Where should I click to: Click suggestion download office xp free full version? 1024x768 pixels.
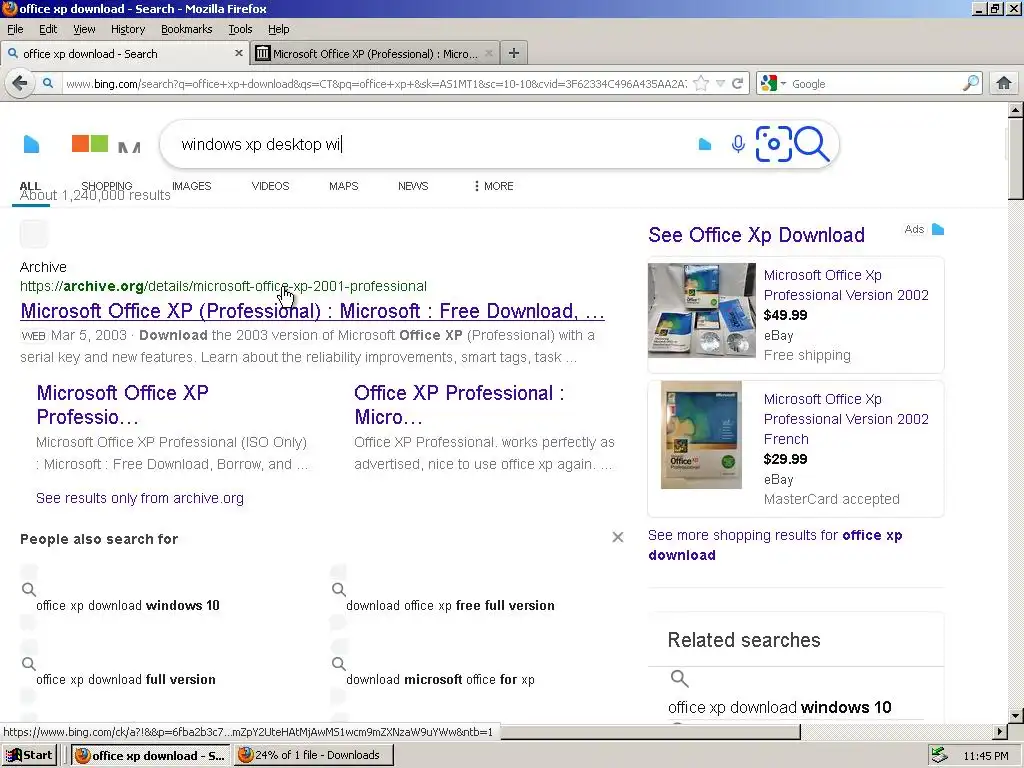(x=450, y=605)
